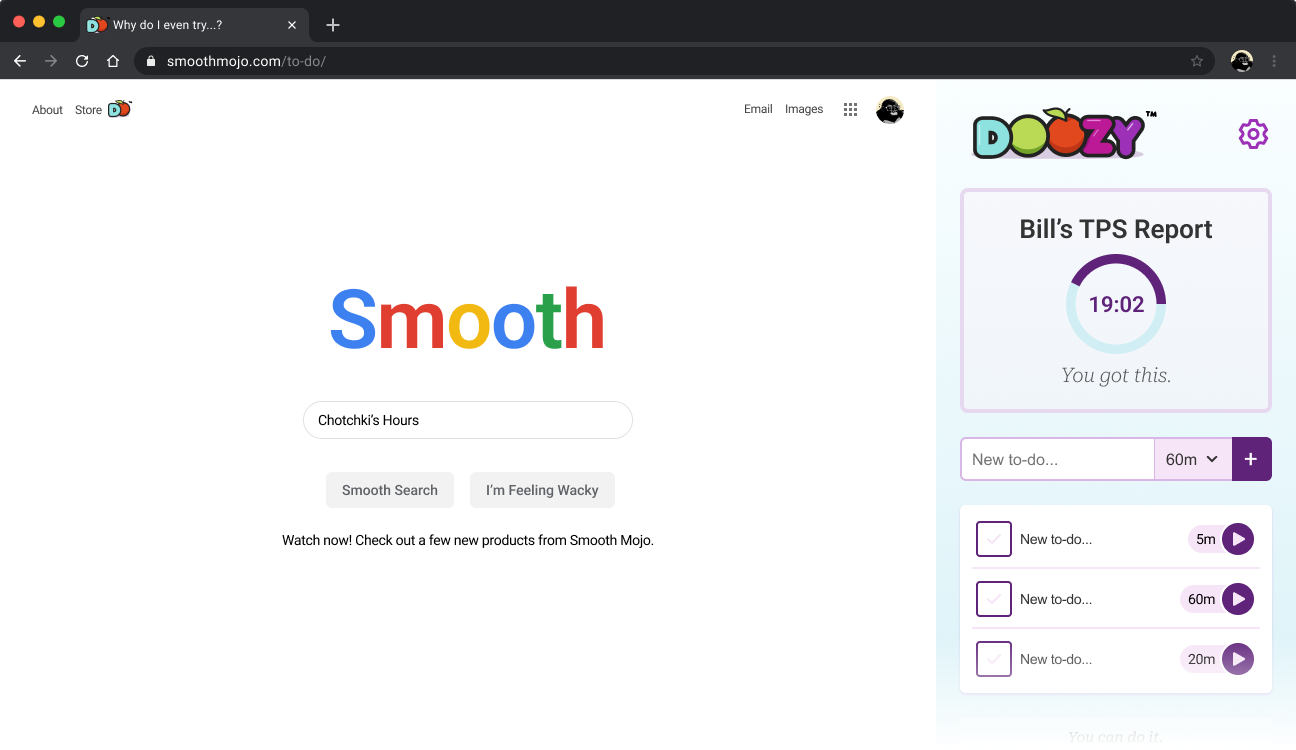This screenshot has width=1296, height=750.
Task: Open a new browser tab
Action: click(333, 25)
